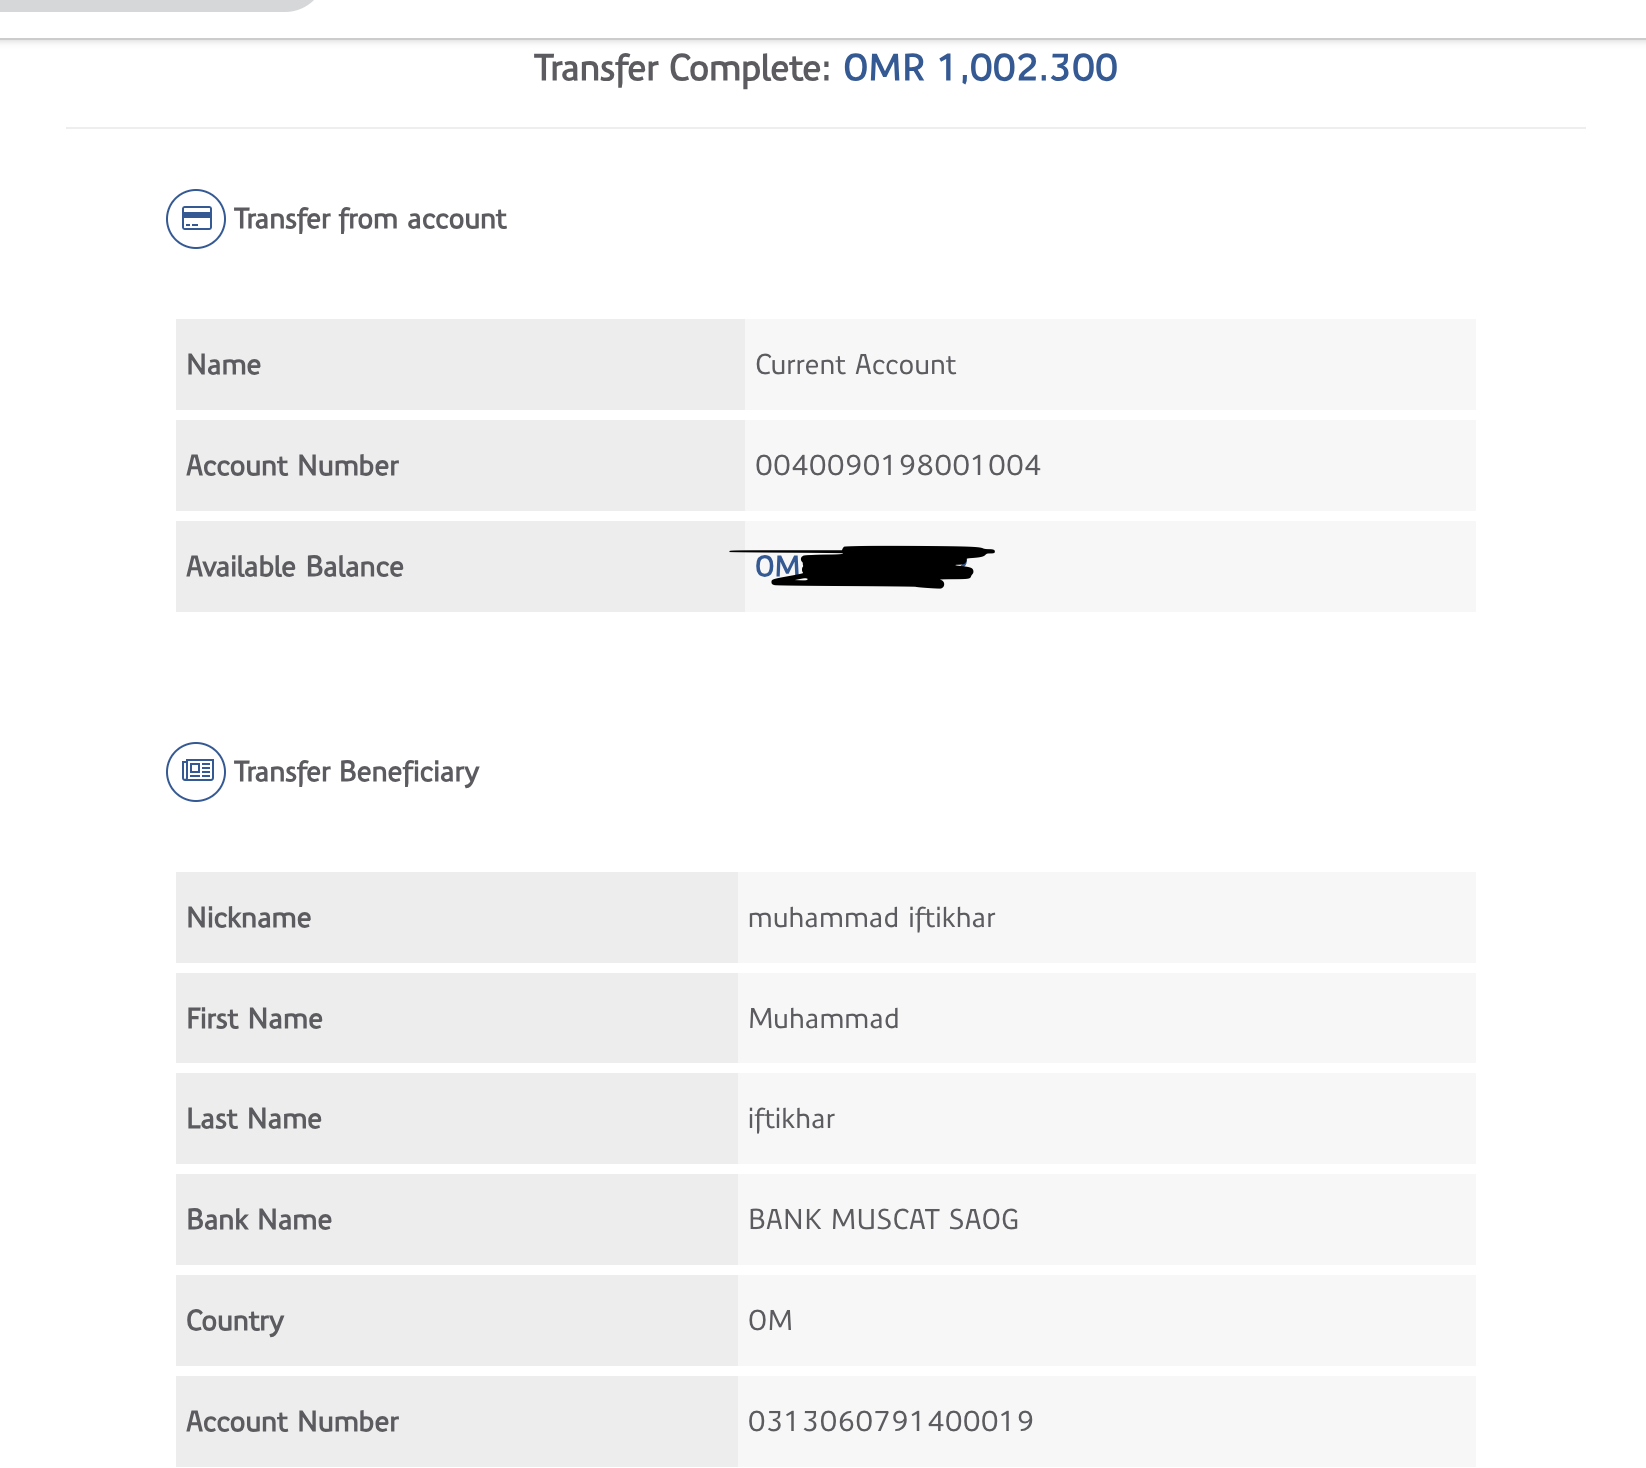Viewport: 1646px width, 1468px height.
Task: Click the nickname value muhammad iftikhar
Action: [871, 918]
